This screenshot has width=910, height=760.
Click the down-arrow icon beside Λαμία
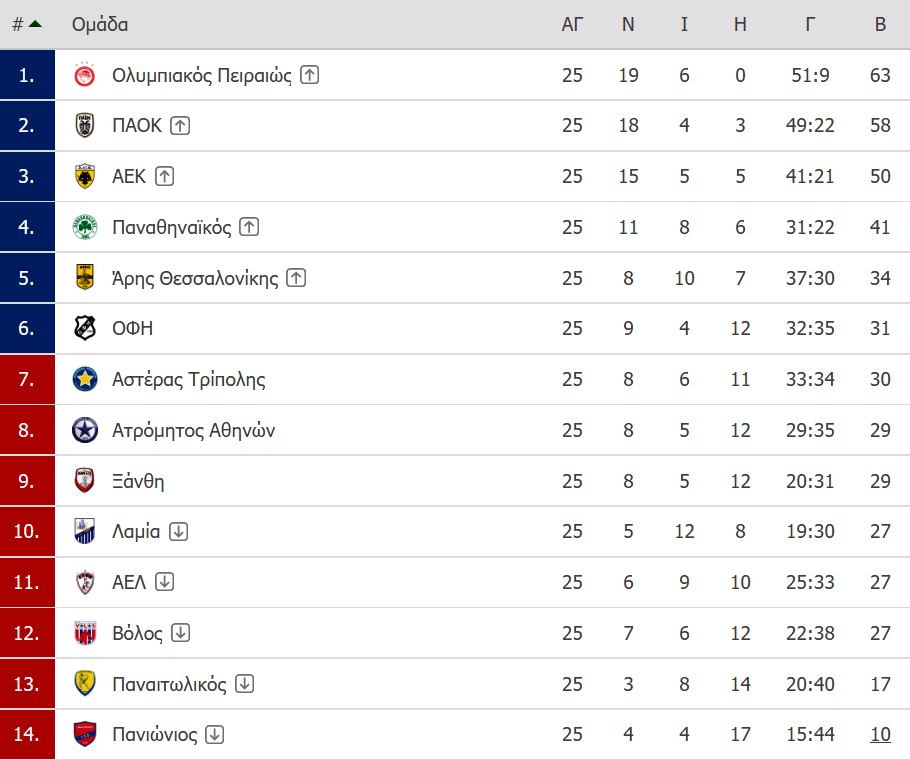tap(178, 531)
